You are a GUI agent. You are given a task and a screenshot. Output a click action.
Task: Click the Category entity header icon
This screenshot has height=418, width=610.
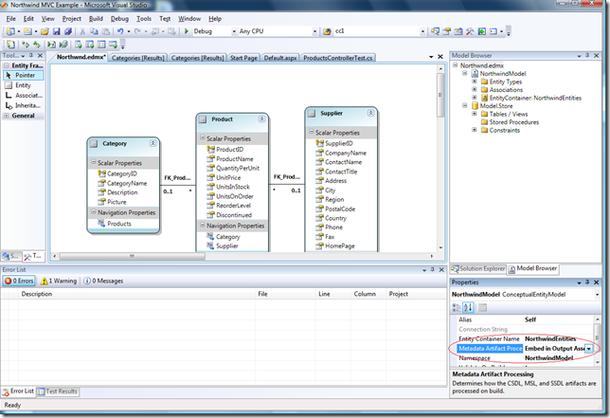point(95,144)
